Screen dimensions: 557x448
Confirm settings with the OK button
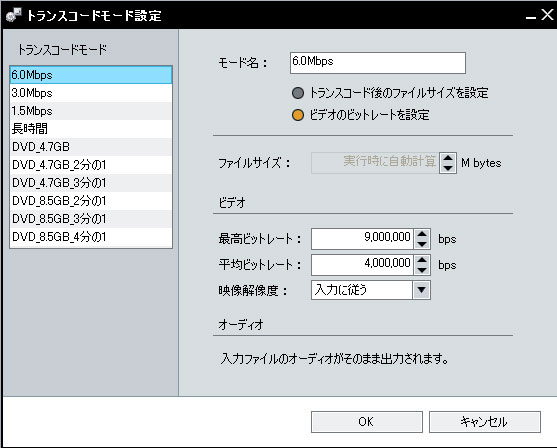367,422
